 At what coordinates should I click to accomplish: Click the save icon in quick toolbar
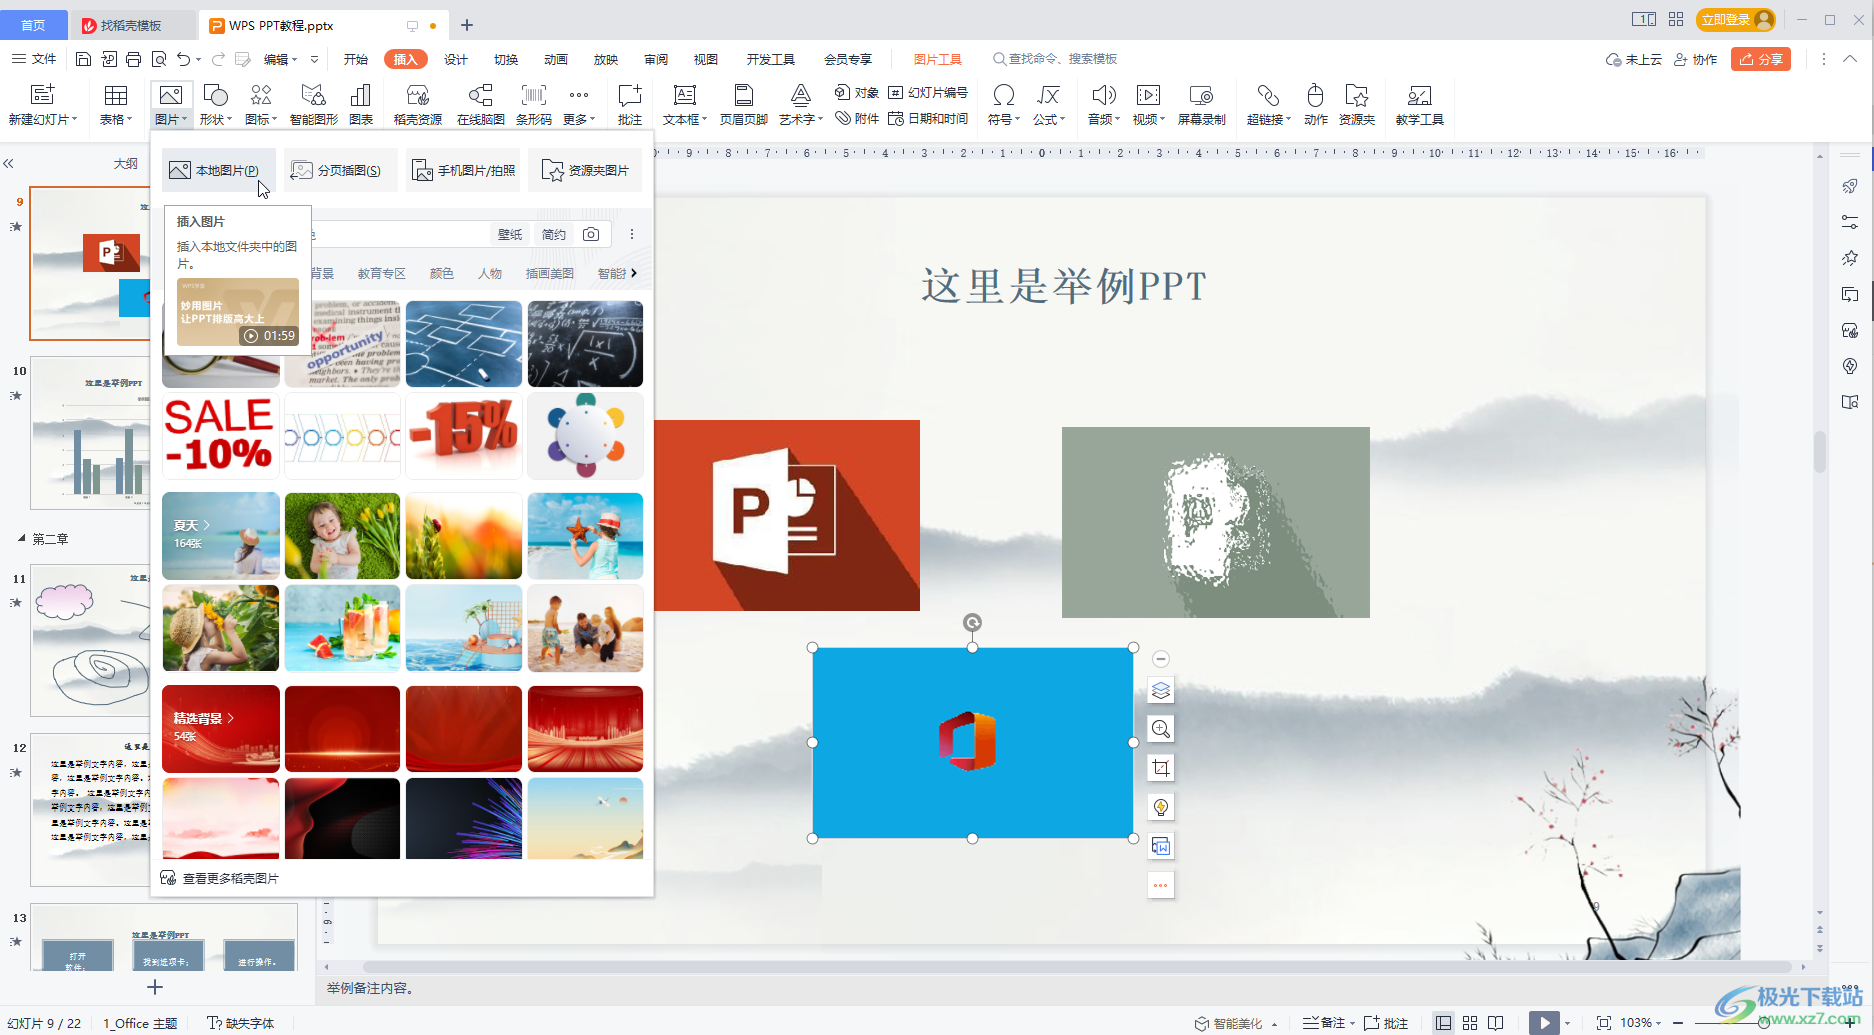tap(83, 59)
